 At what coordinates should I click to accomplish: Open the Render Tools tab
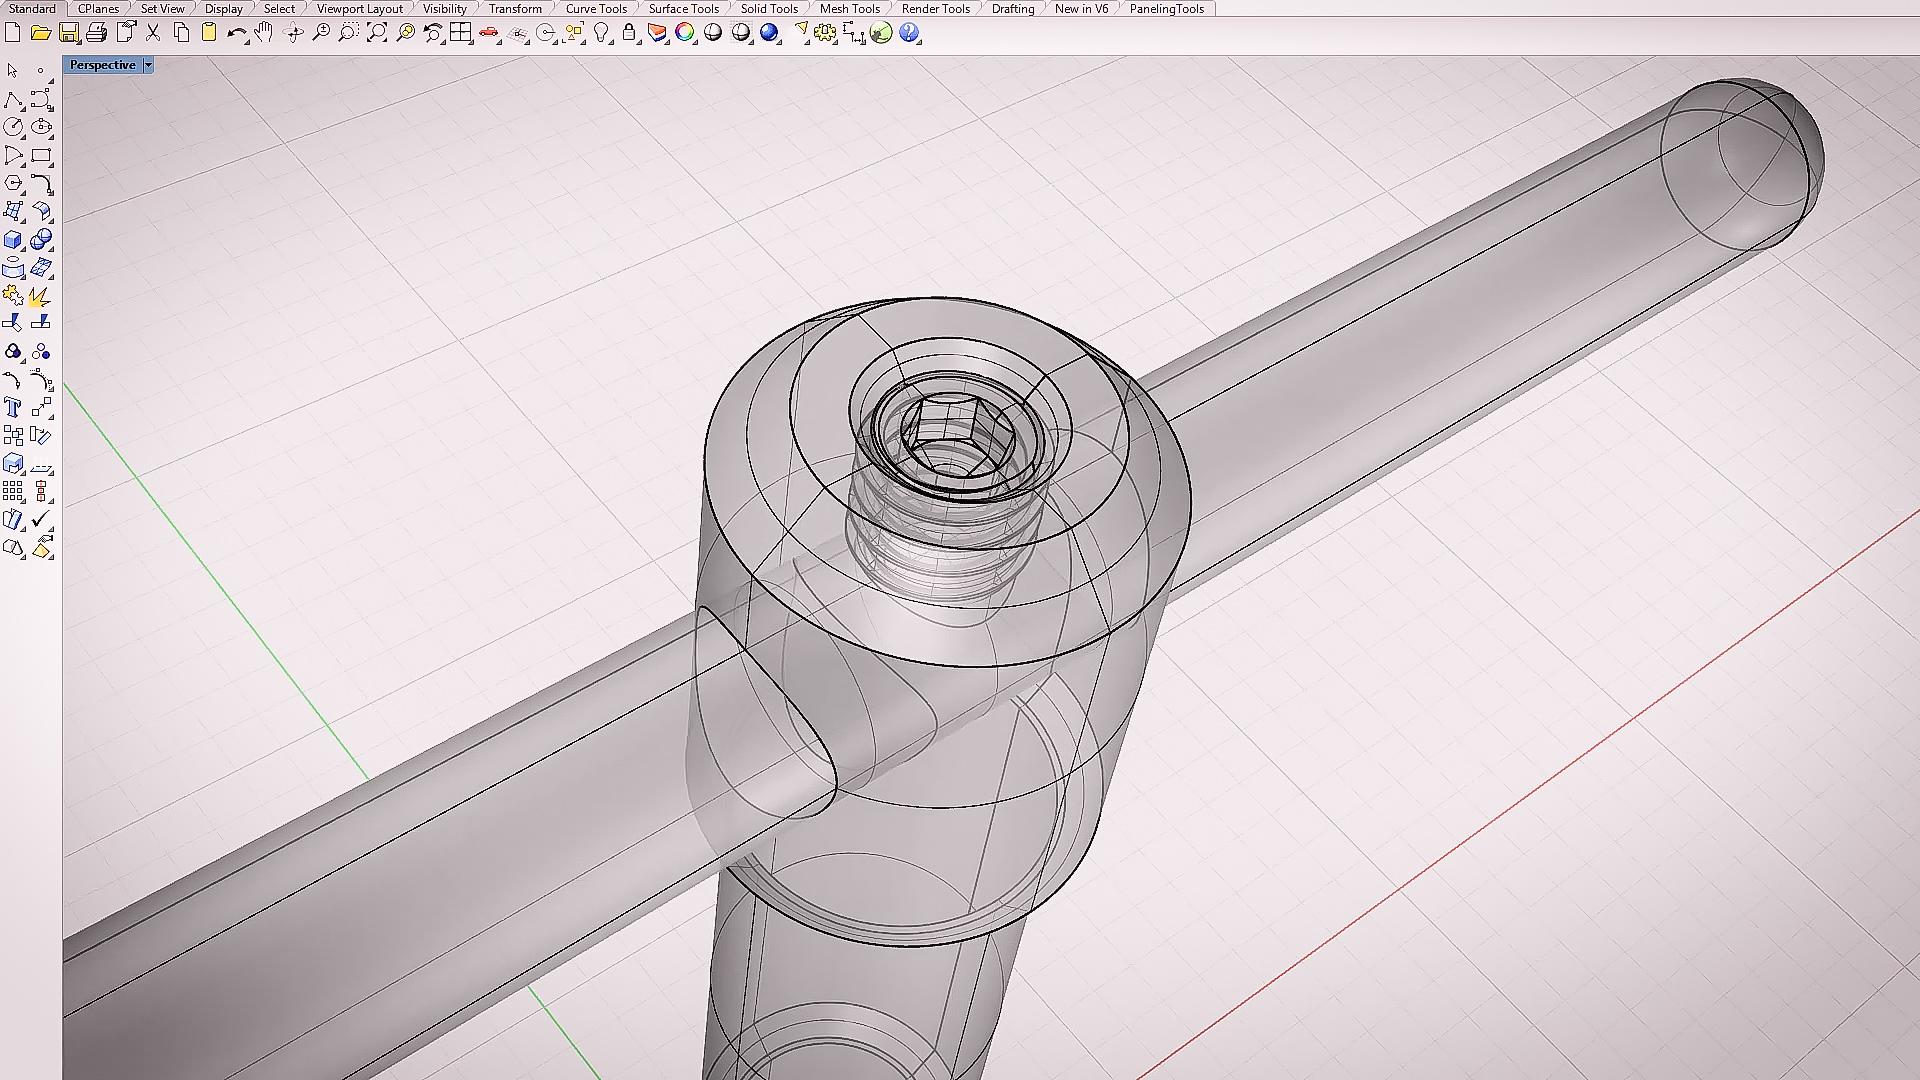tap(935, 9)
